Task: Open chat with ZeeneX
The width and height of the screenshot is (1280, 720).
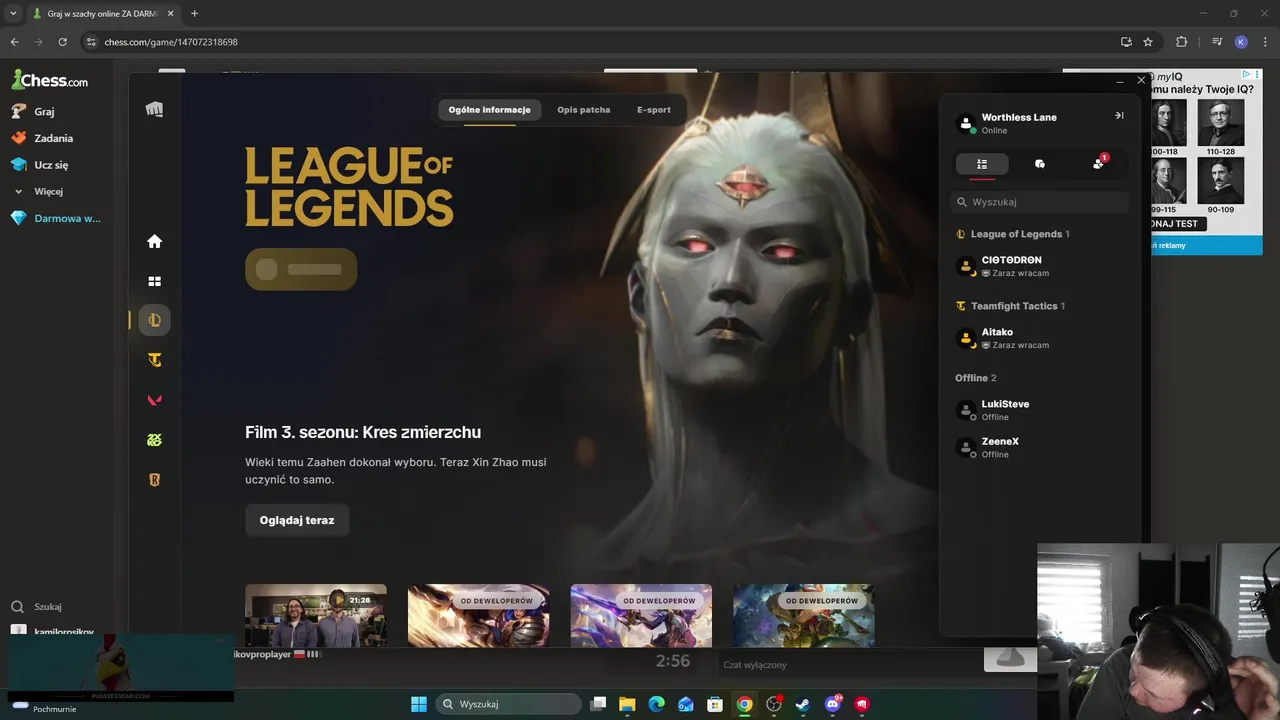Action: 1040,447
